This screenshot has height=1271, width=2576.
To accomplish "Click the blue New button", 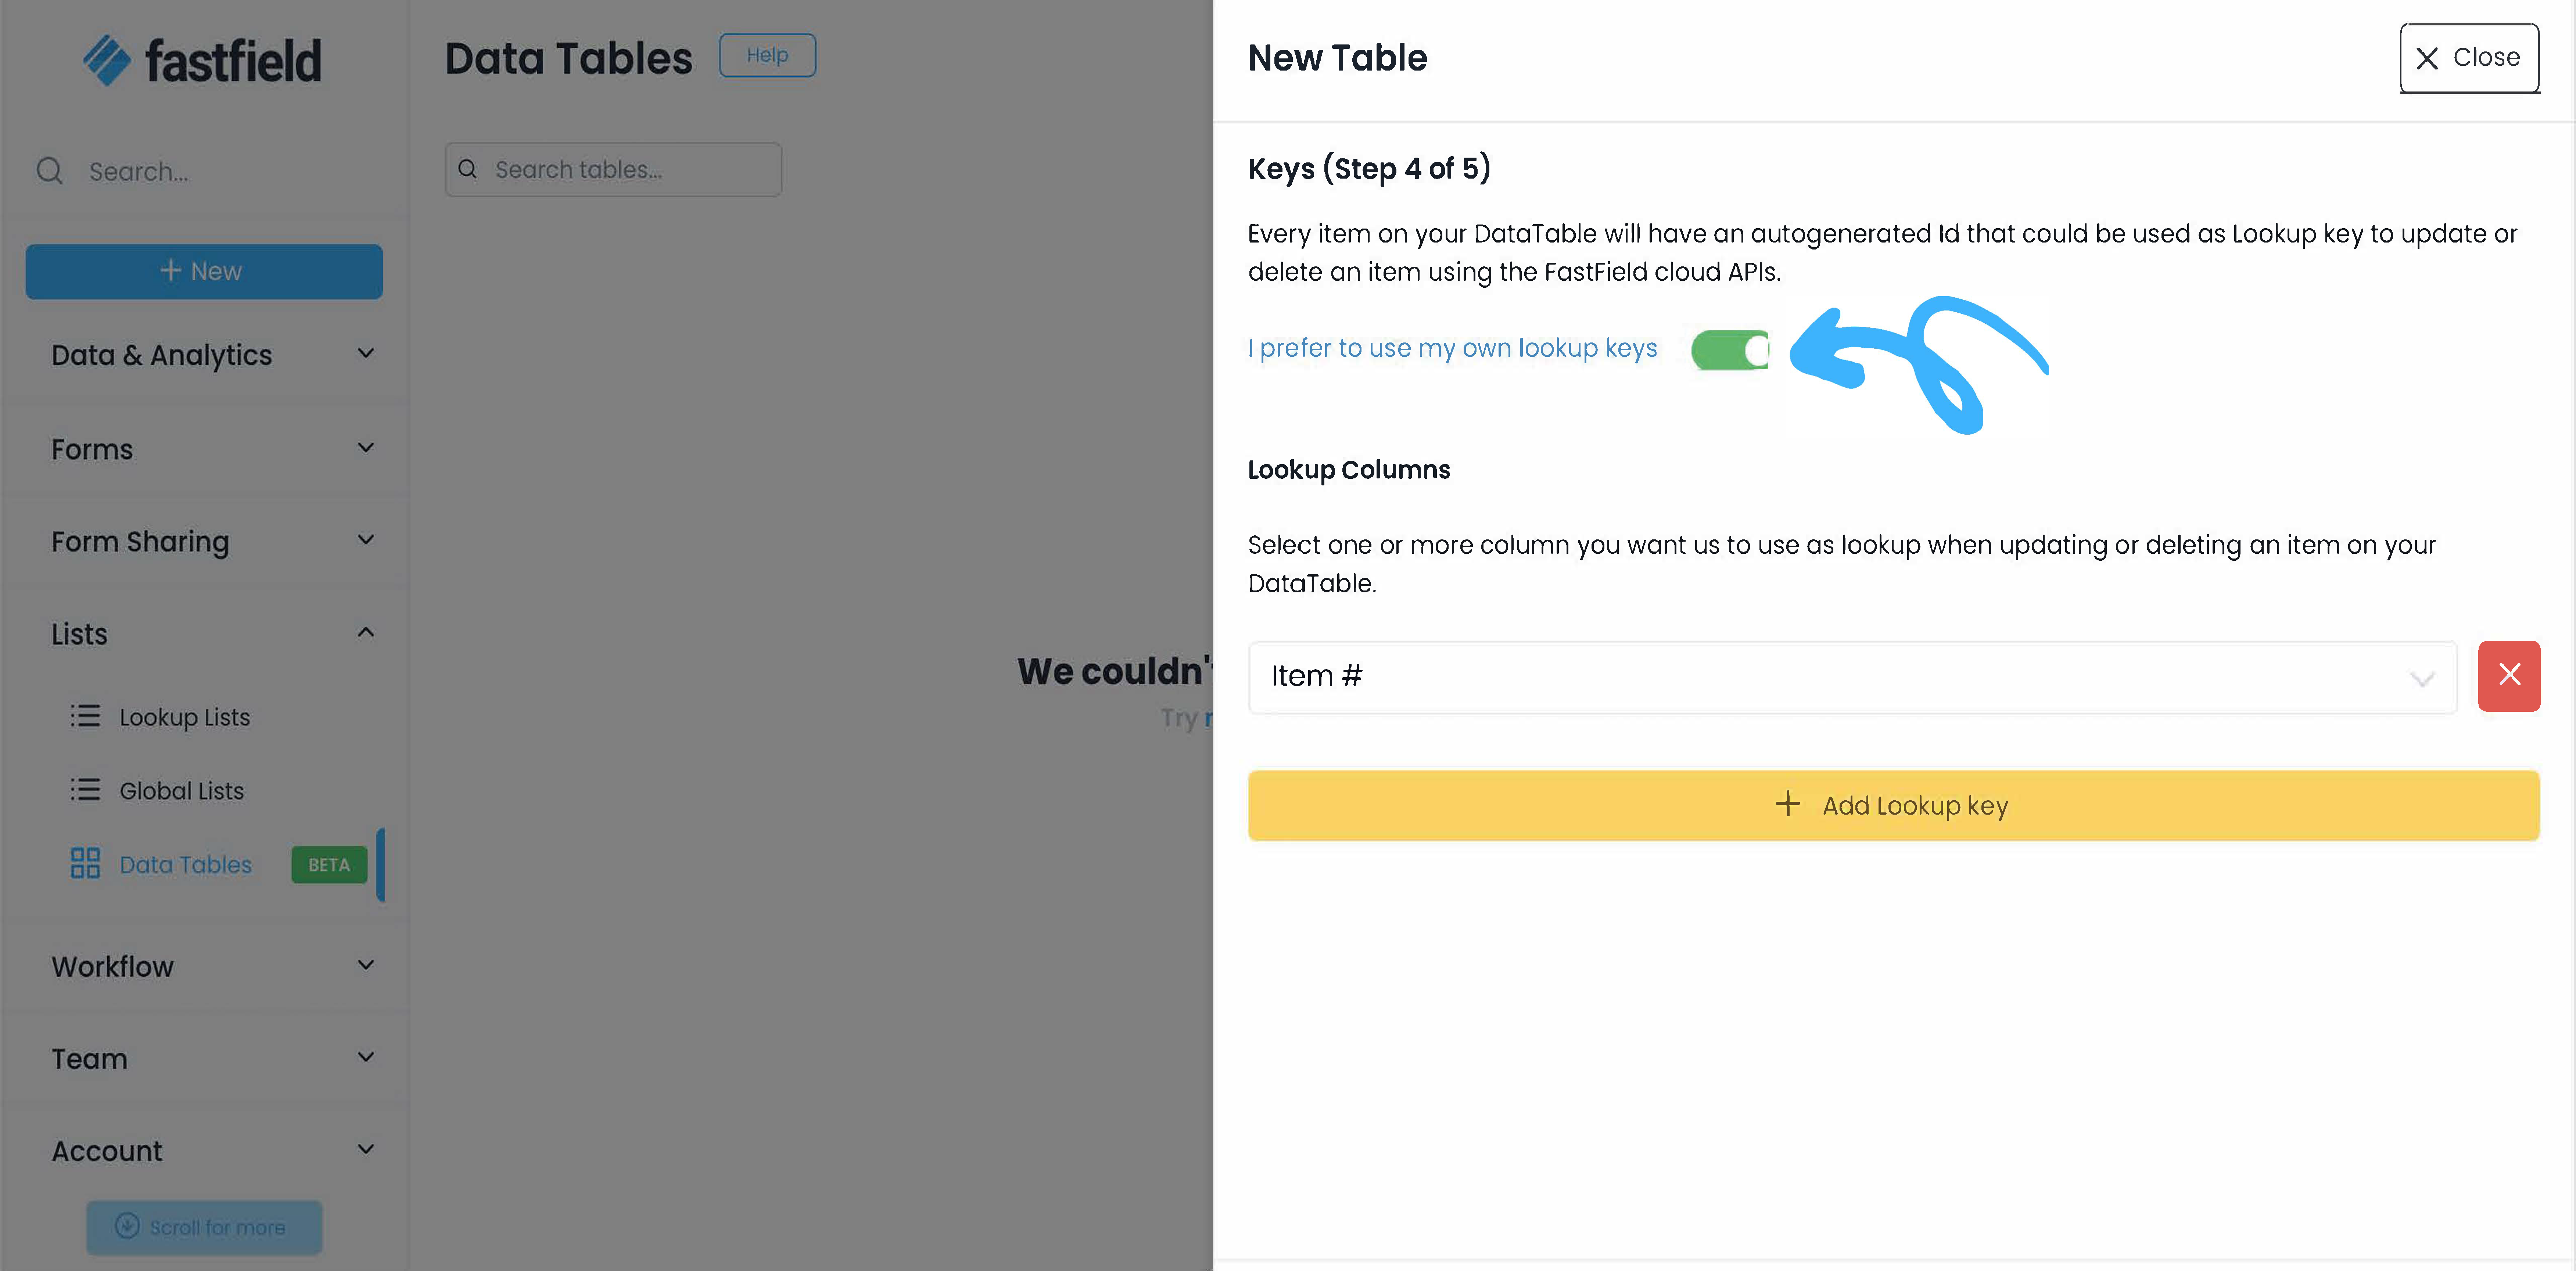I will (204, 271).
